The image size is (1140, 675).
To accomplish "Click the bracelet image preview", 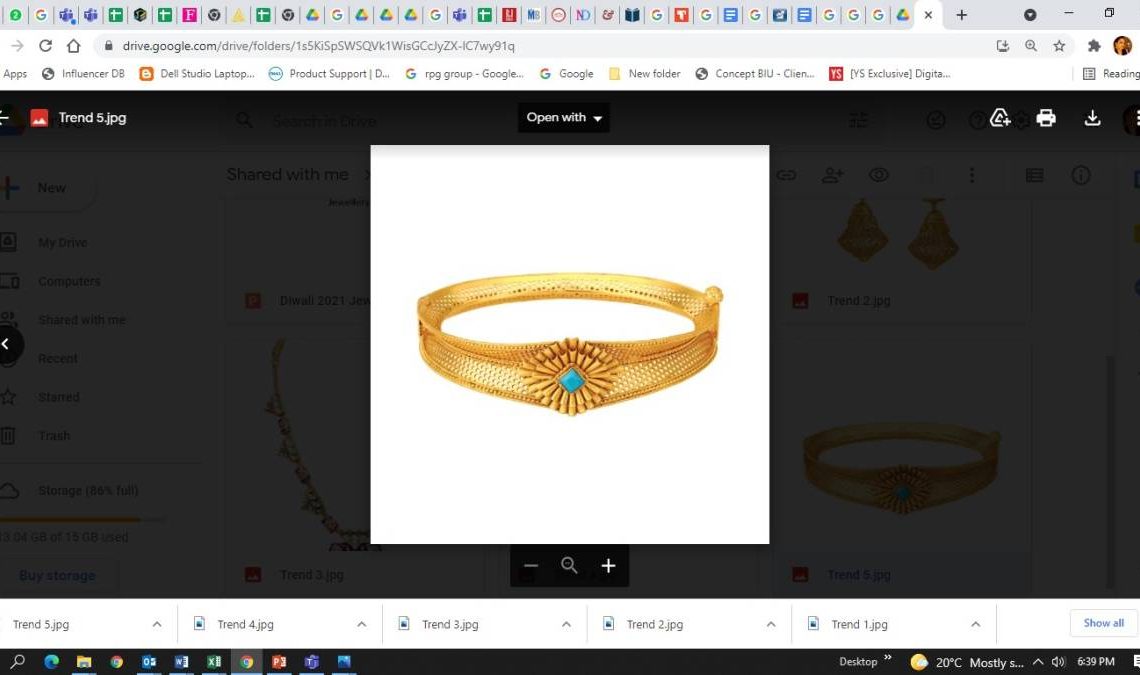I will [x=569, y=344].
